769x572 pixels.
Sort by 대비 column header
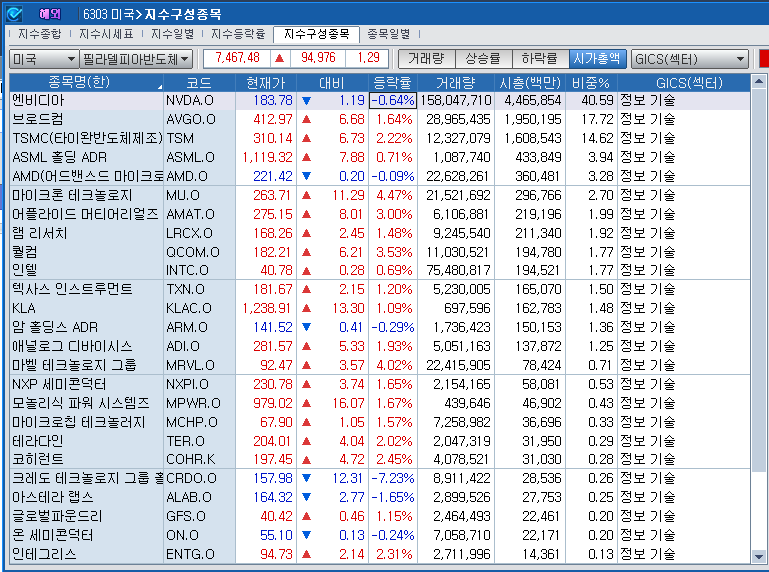pyautogui.click(x=332, y=82)
